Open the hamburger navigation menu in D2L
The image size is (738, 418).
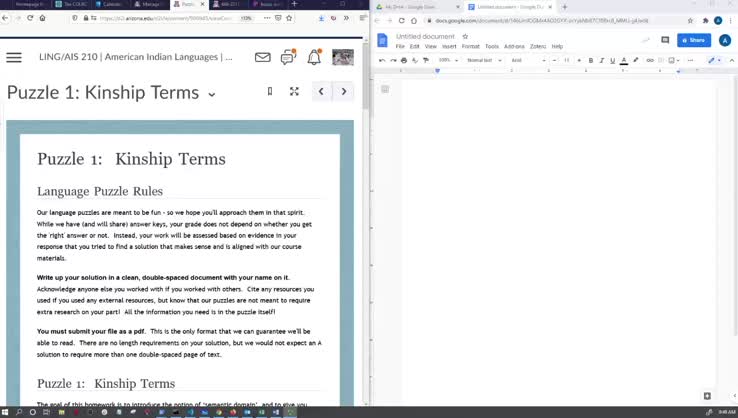(14, 57)
